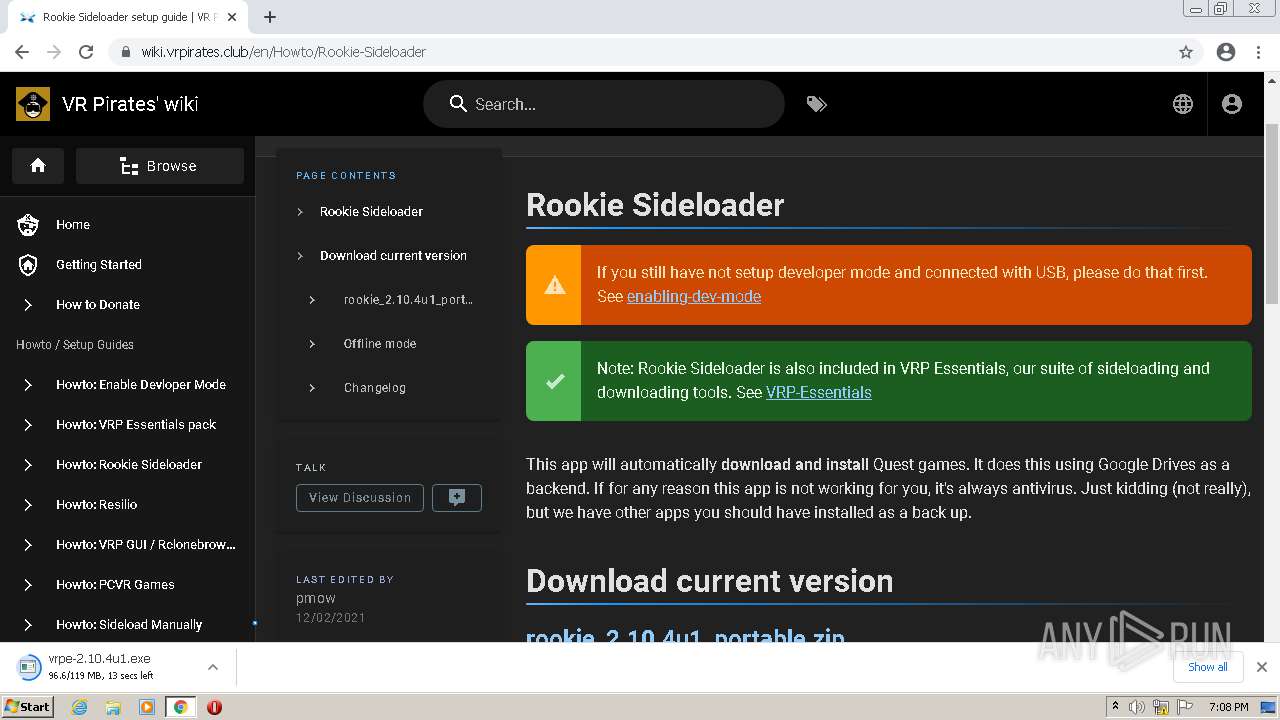
Task: Click the orange warning alert icon
Action: [x=554, y=285]
